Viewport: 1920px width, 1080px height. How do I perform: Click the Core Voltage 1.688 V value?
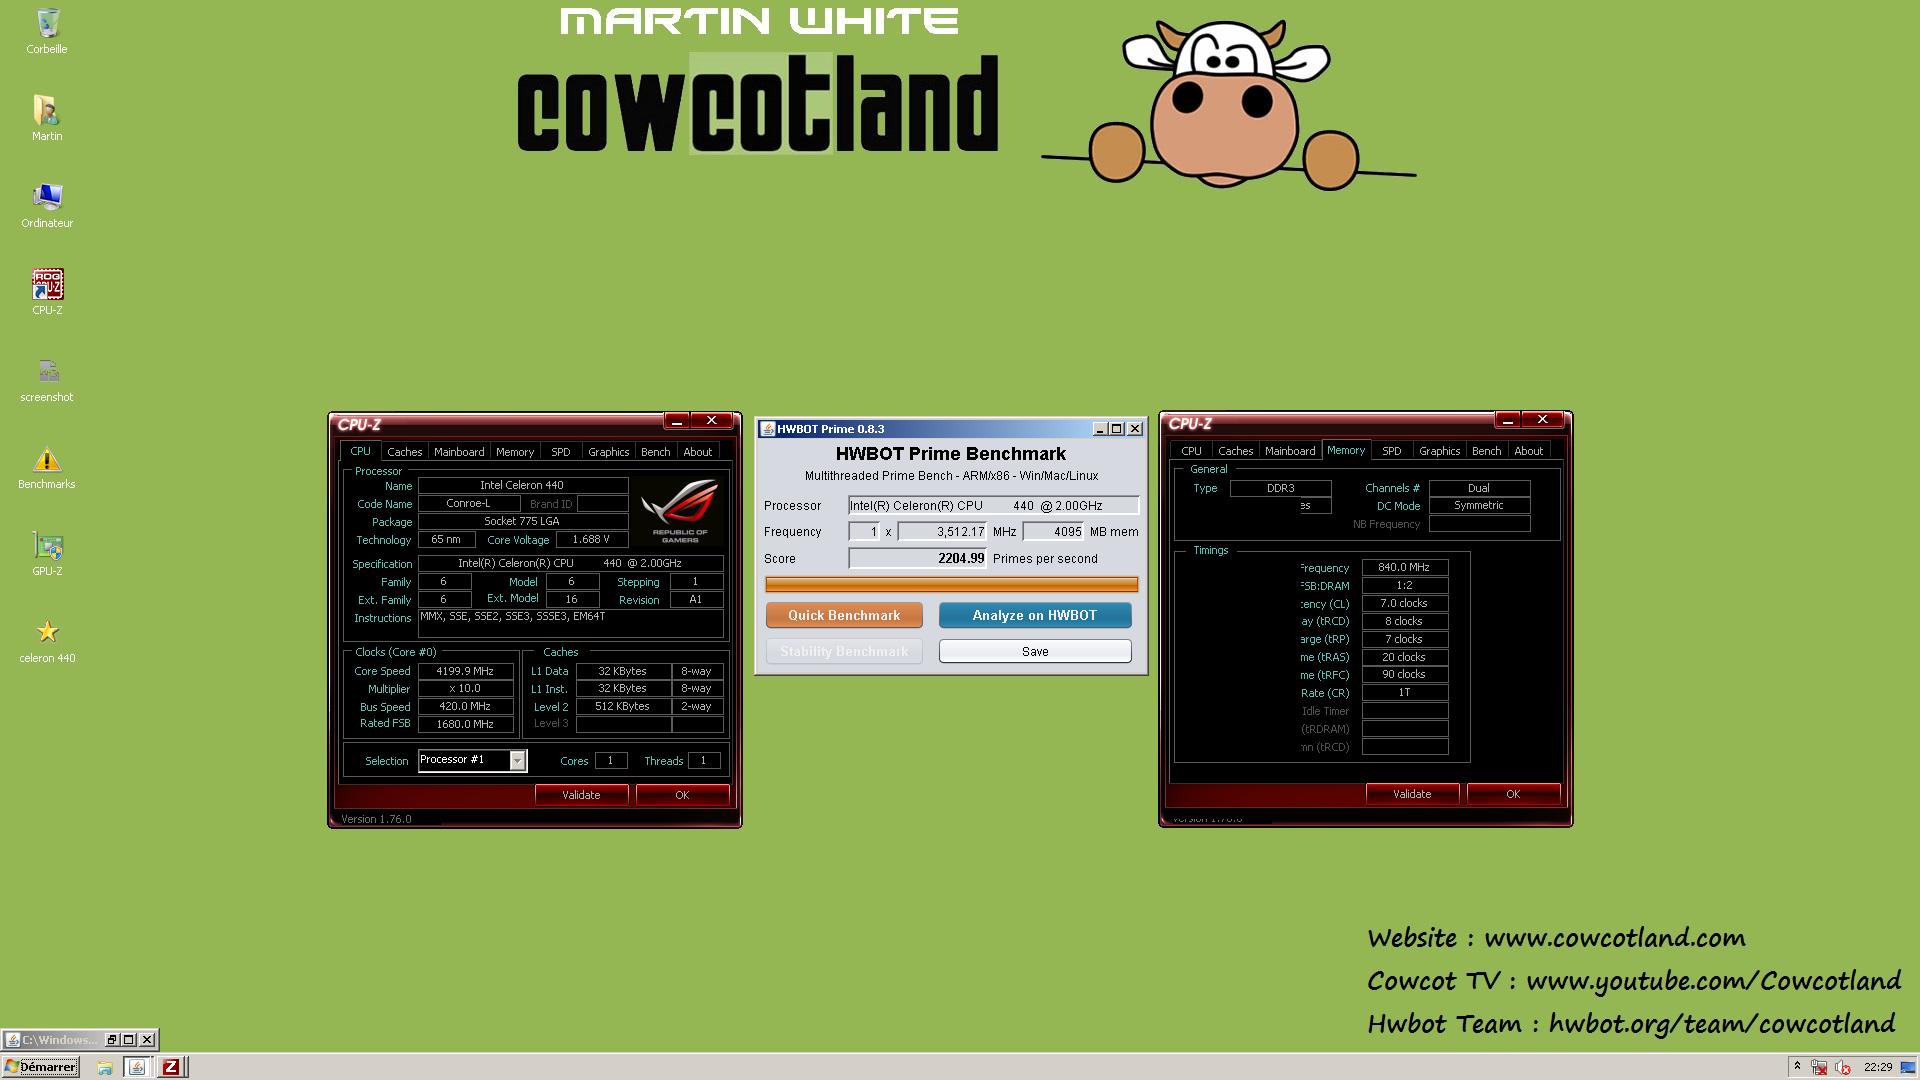(x=591, y=539)
